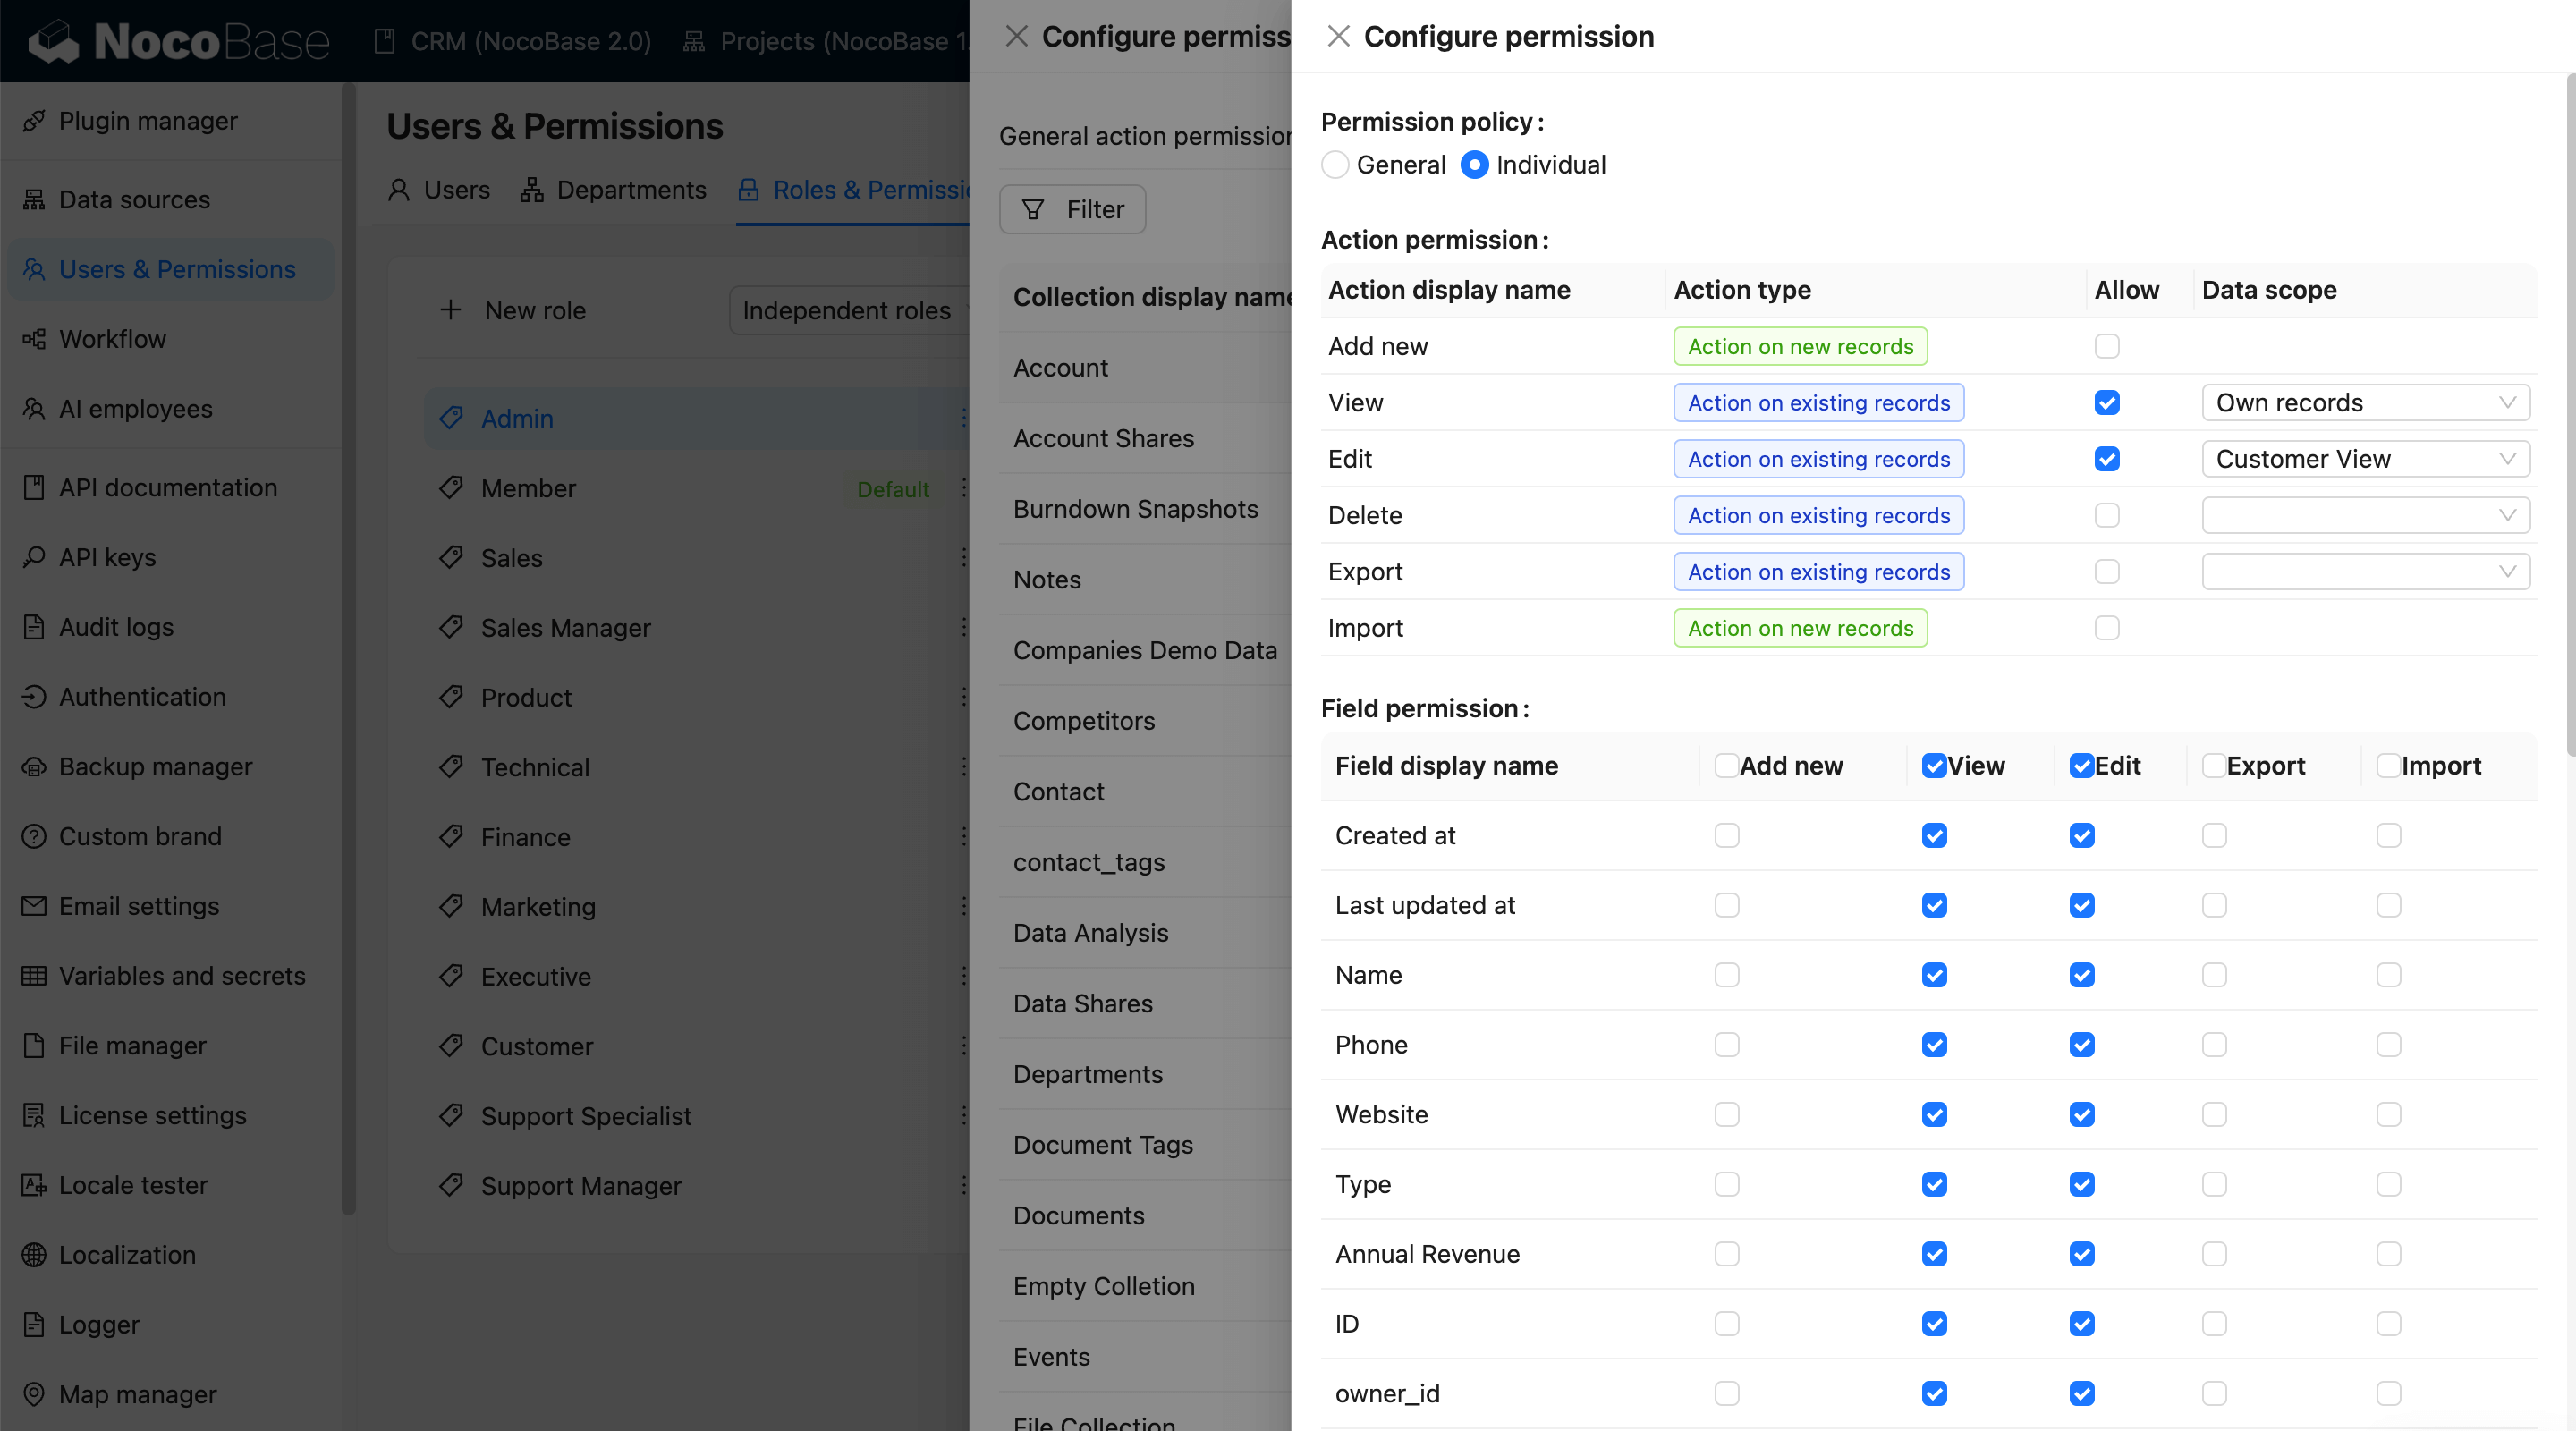
Task: Open the View data scope dropdown
Action: point(2365,403)
